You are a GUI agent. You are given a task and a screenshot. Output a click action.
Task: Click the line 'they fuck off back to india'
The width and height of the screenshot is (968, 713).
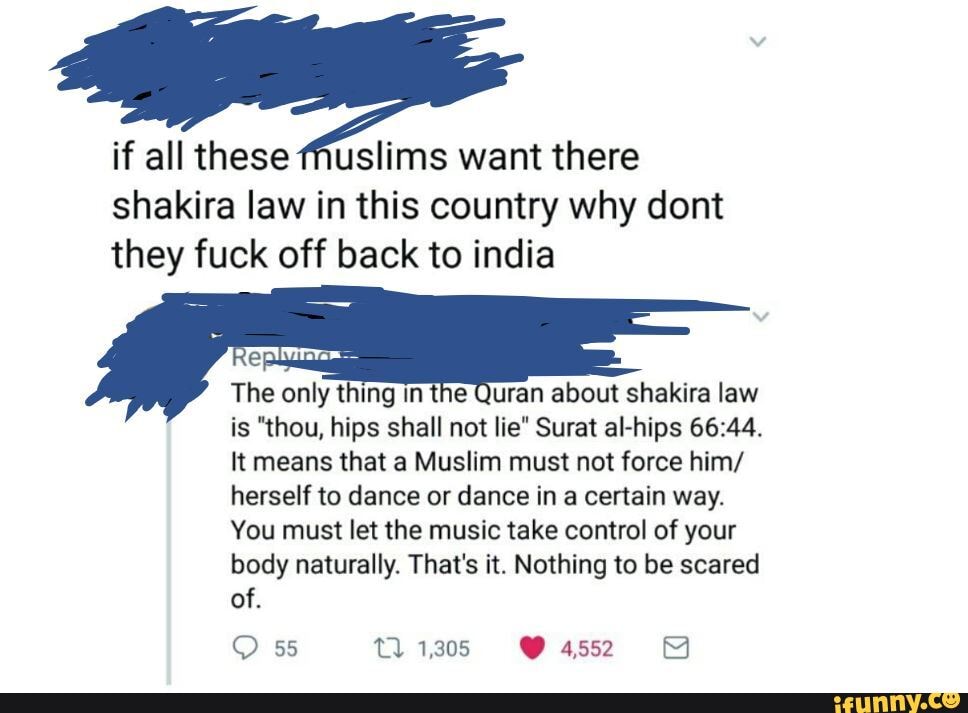click(333, 254)
